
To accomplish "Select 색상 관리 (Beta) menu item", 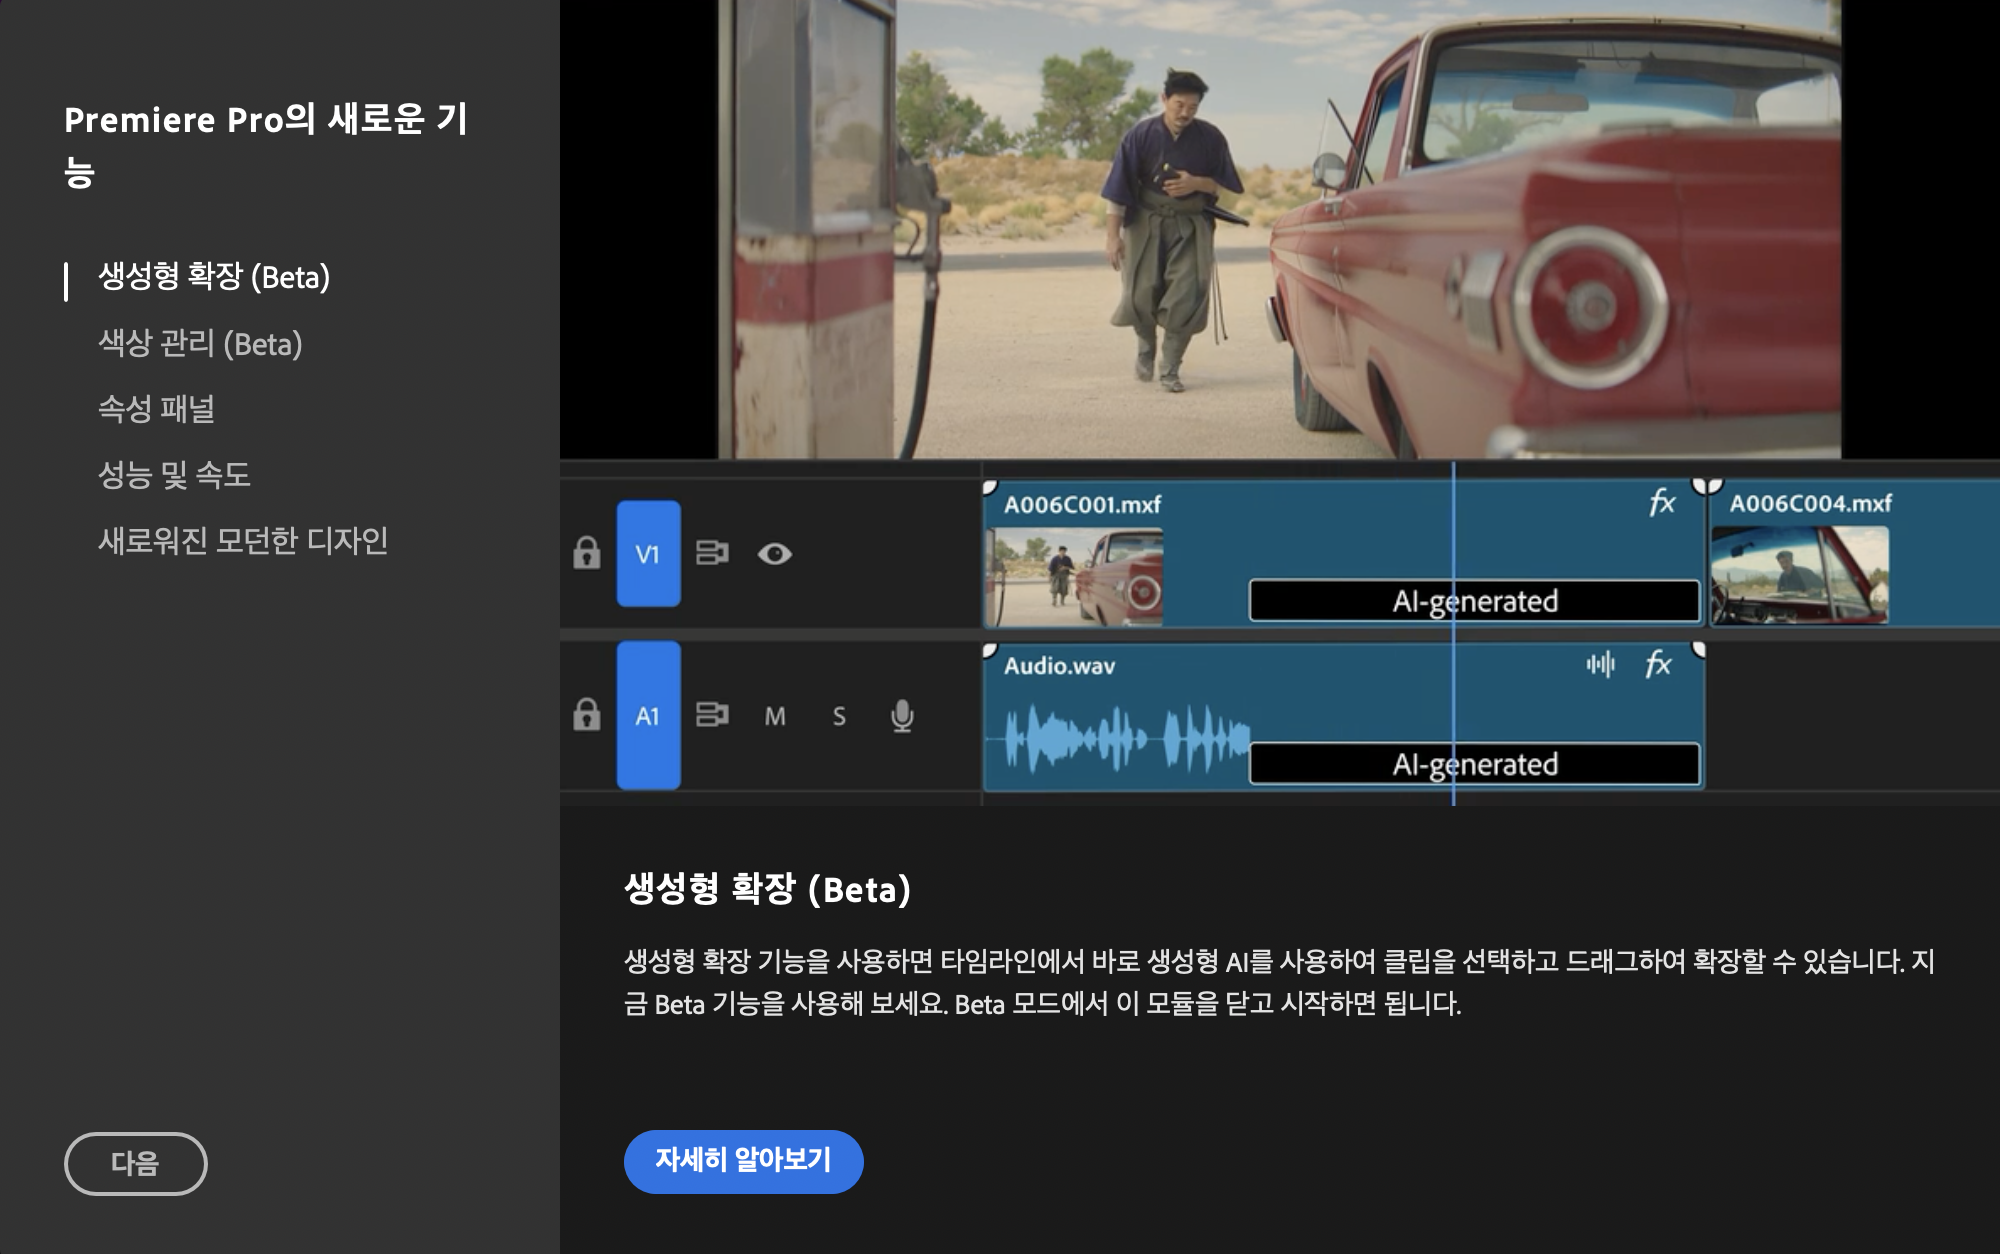I will pos(200,343).
